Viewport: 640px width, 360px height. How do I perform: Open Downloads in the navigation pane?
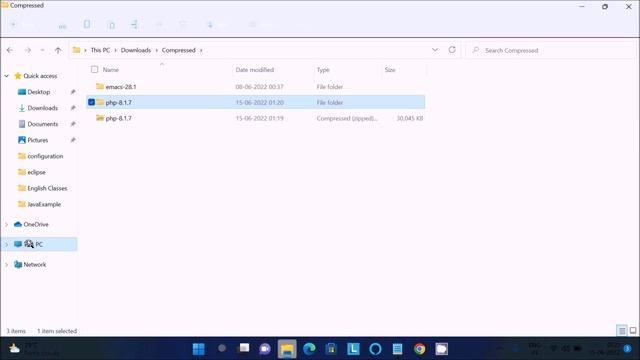42,108
